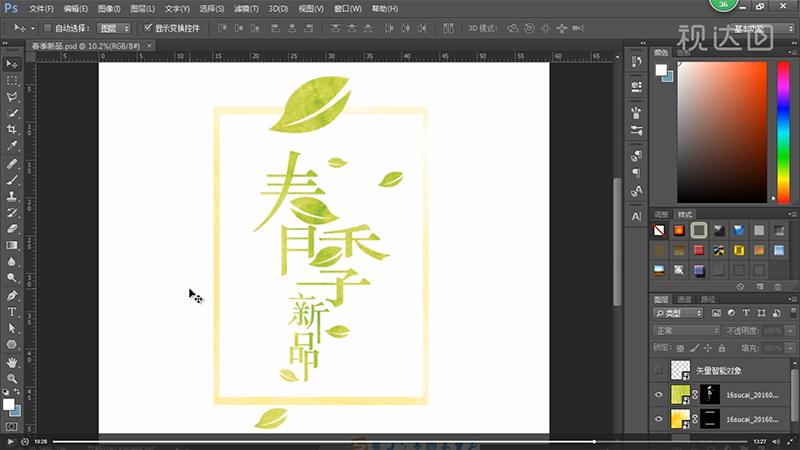The height and width of the screenshot is (450, 800).
Task: Apply the red style swatch
Action: (x=698, y=250)
